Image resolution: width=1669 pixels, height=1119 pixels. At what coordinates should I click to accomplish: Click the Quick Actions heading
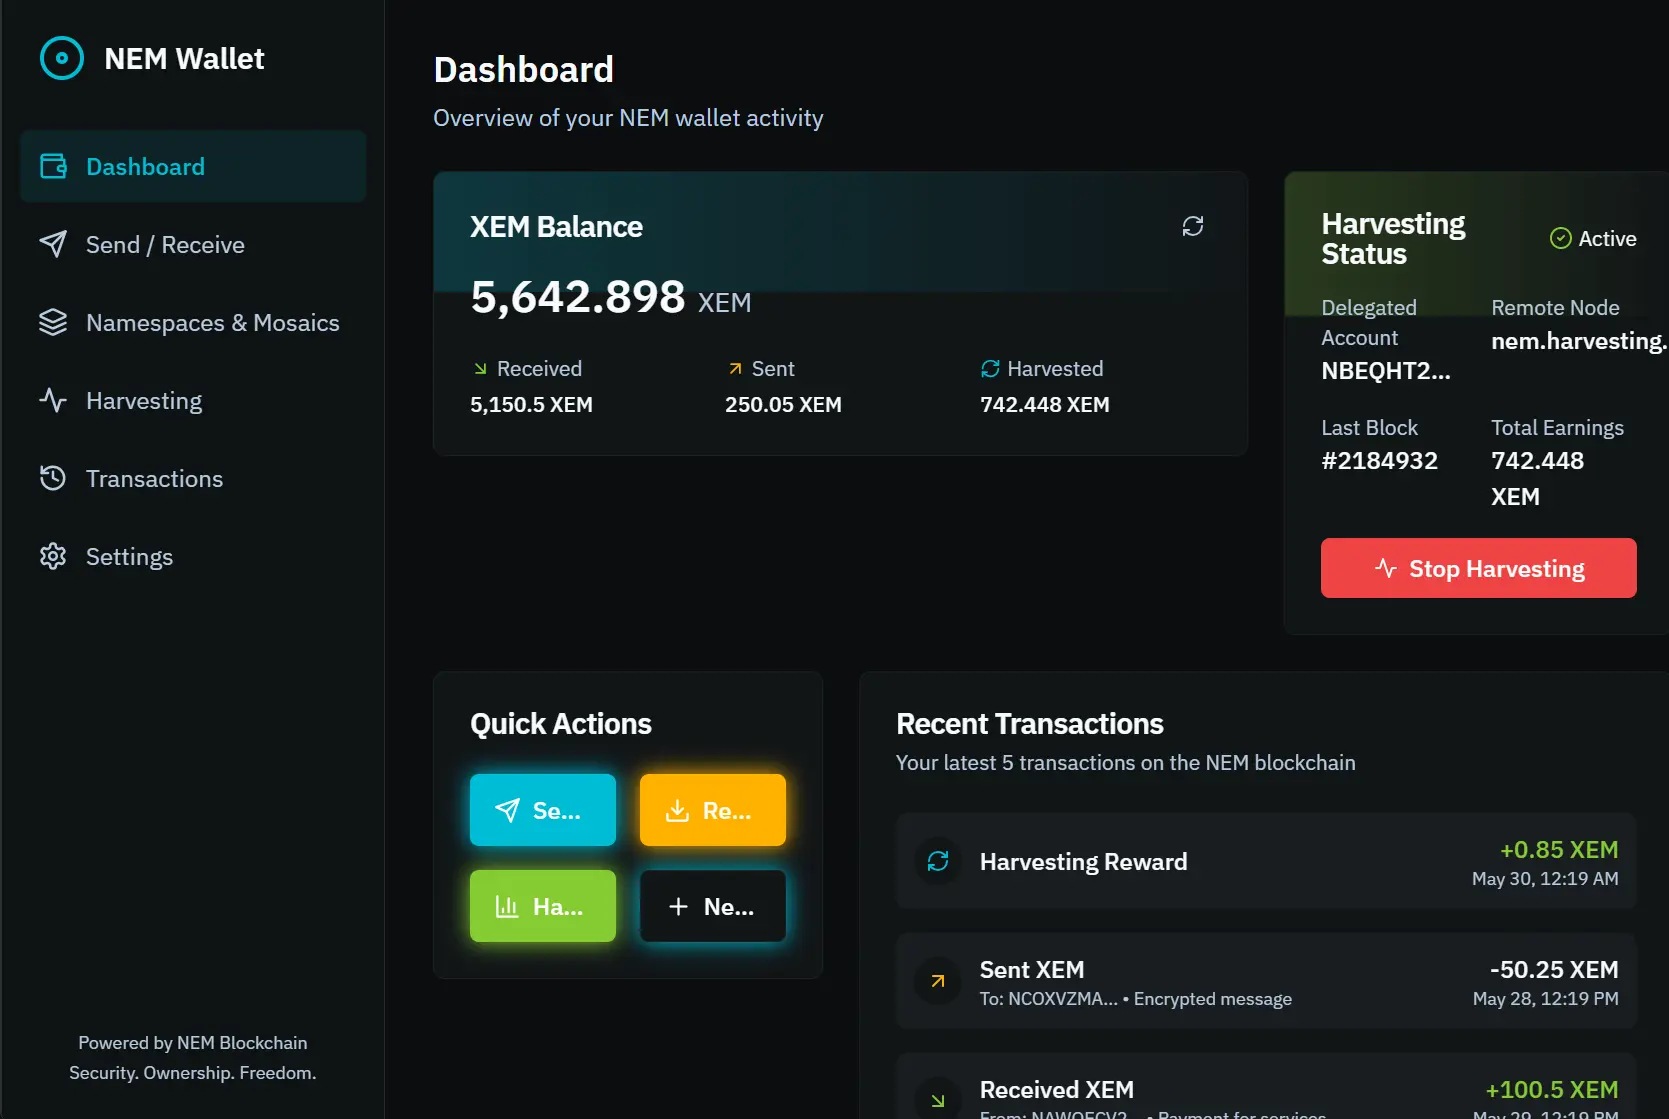click(x=561, y=724)
